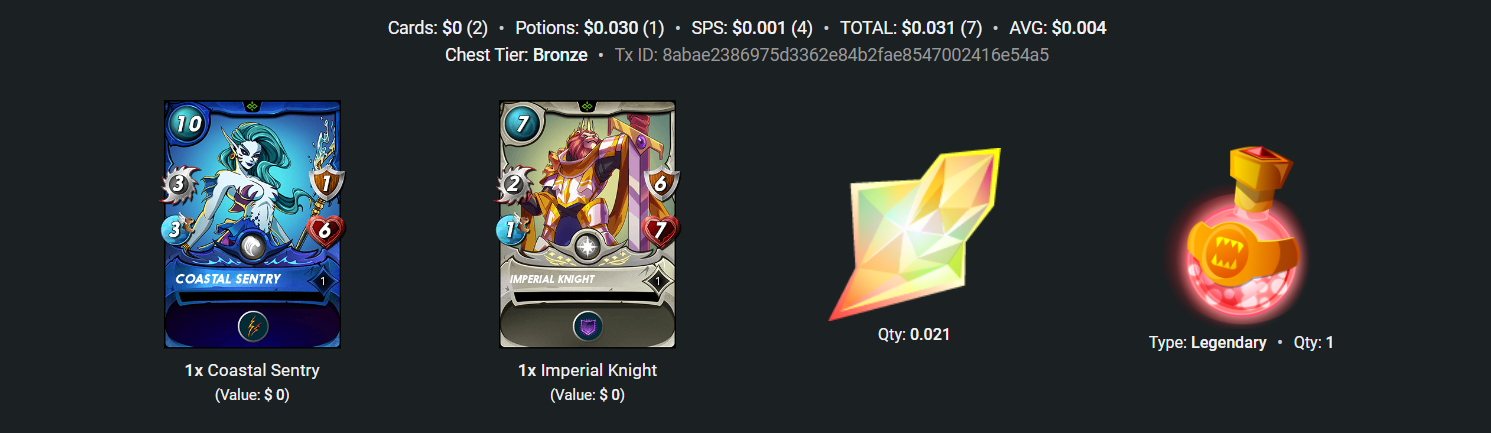Select the rainbow SPS crystal icon
Screen dimensions: 1491x433
[x=914, y=235]
